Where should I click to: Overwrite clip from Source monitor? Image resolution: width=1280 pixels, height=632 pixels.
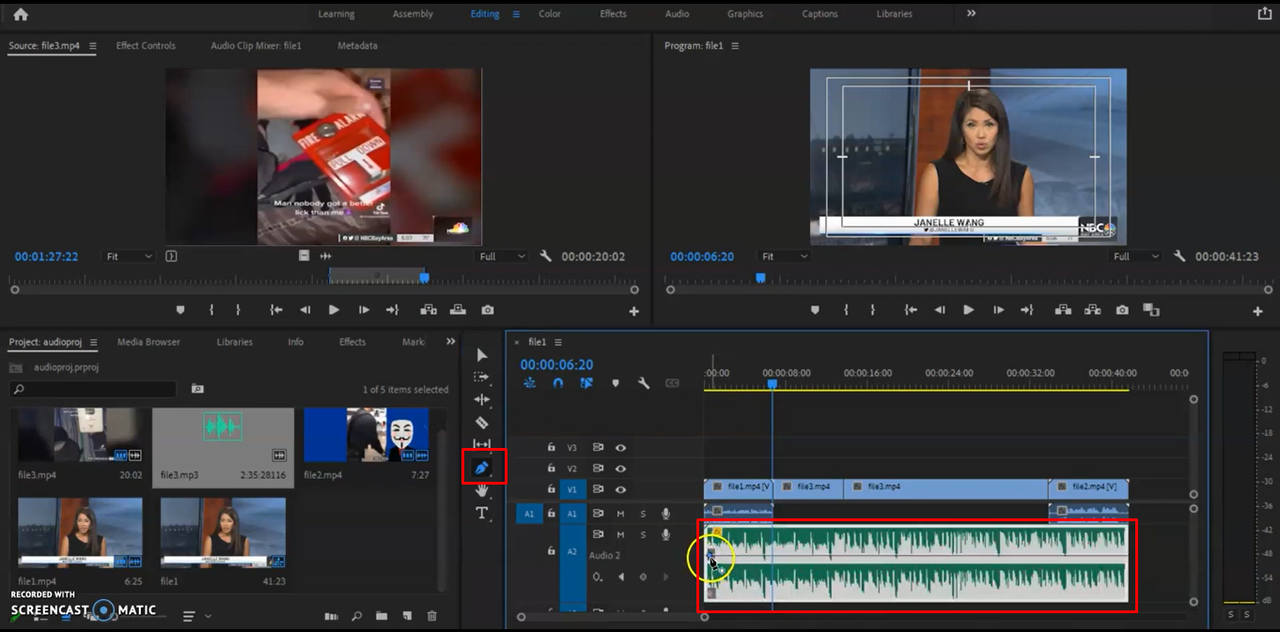[458, 310]
